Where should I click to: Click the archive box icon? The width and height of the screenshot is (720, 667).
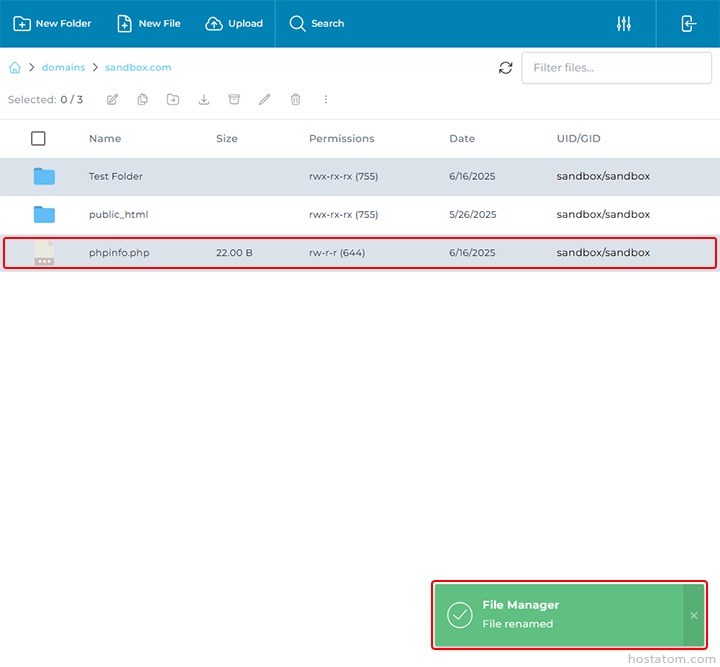pyautogui.click(x=234, y=99)
